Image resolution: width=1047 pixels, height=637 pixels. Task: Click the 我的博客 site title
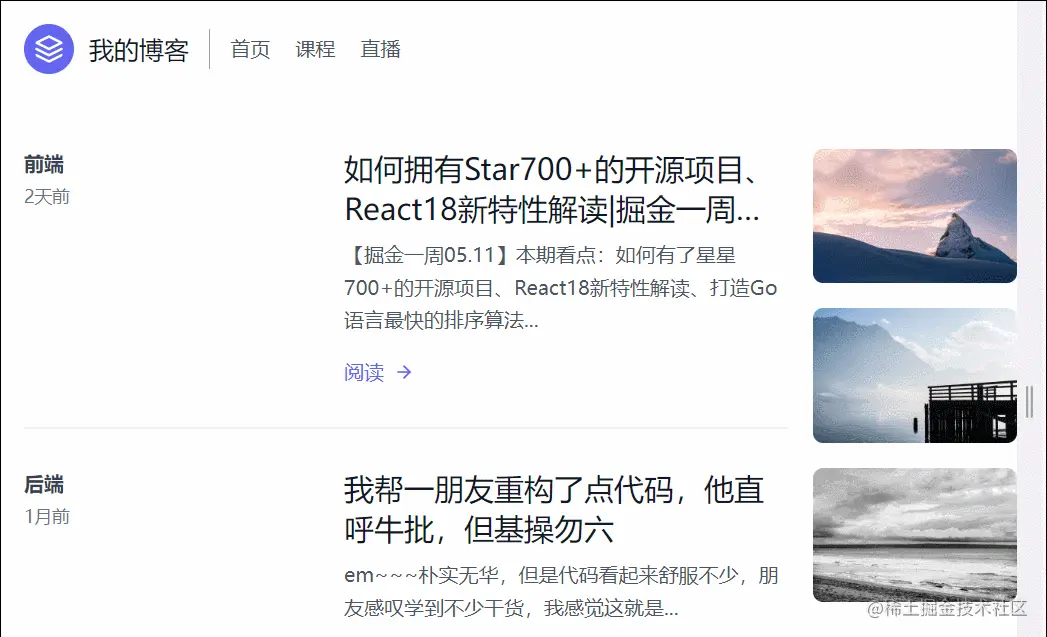point(140,49)
